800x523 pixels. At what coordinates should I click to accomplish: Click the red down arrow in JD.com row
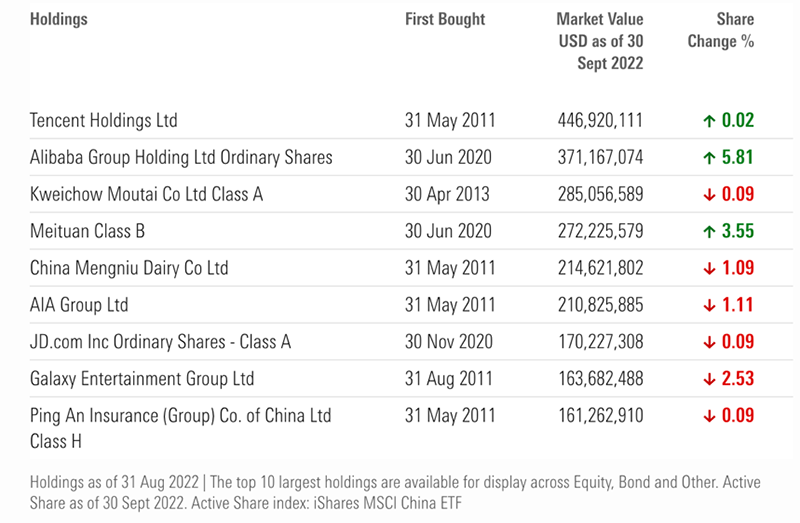tap(709, 342)
